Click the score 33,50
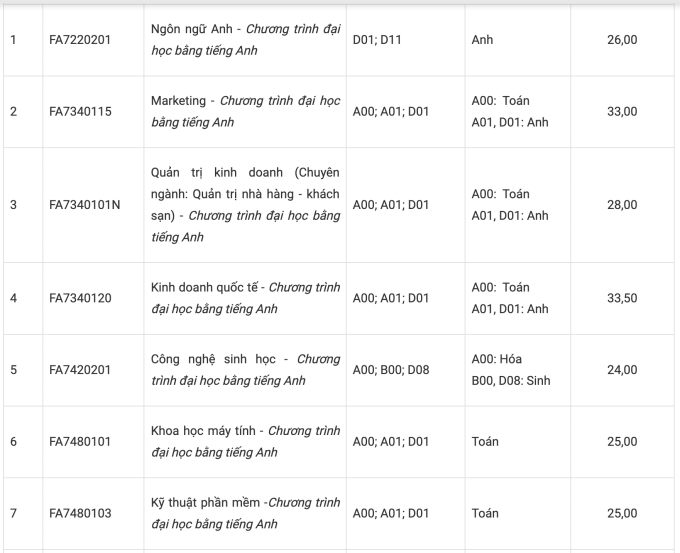 621,298
